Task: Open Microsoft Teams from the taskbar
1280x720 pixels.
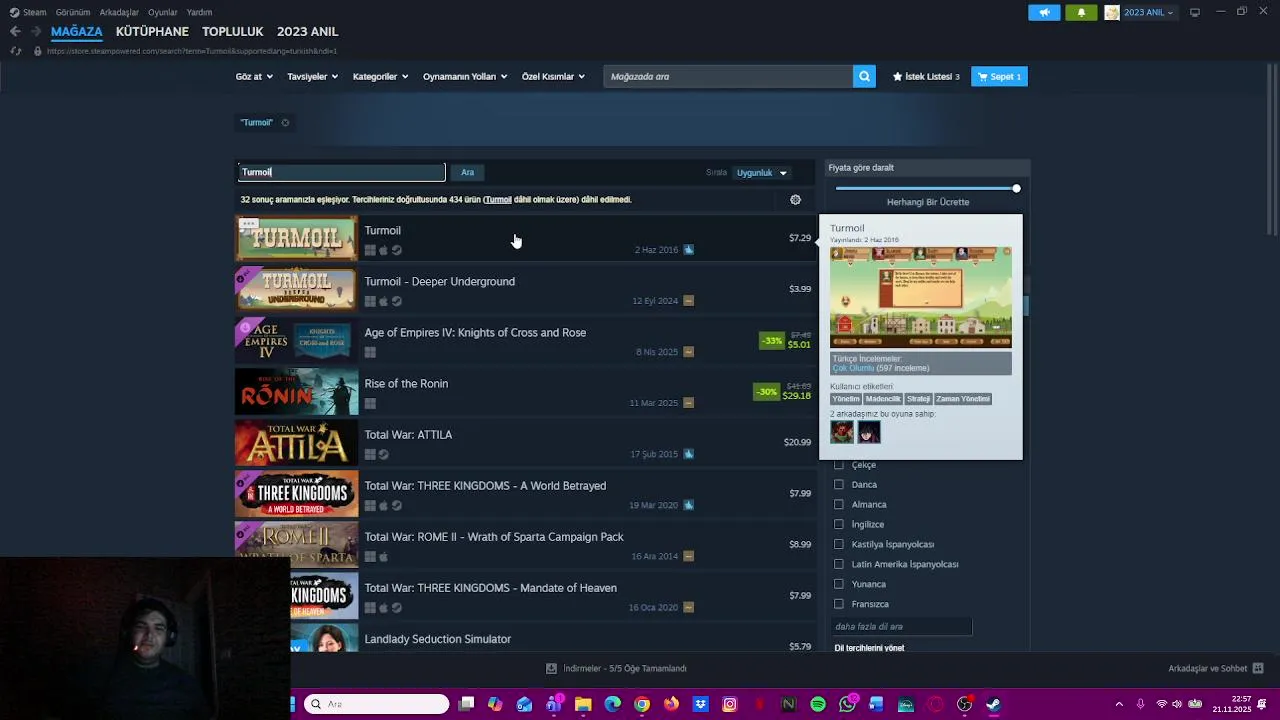Action: [554, 704]
